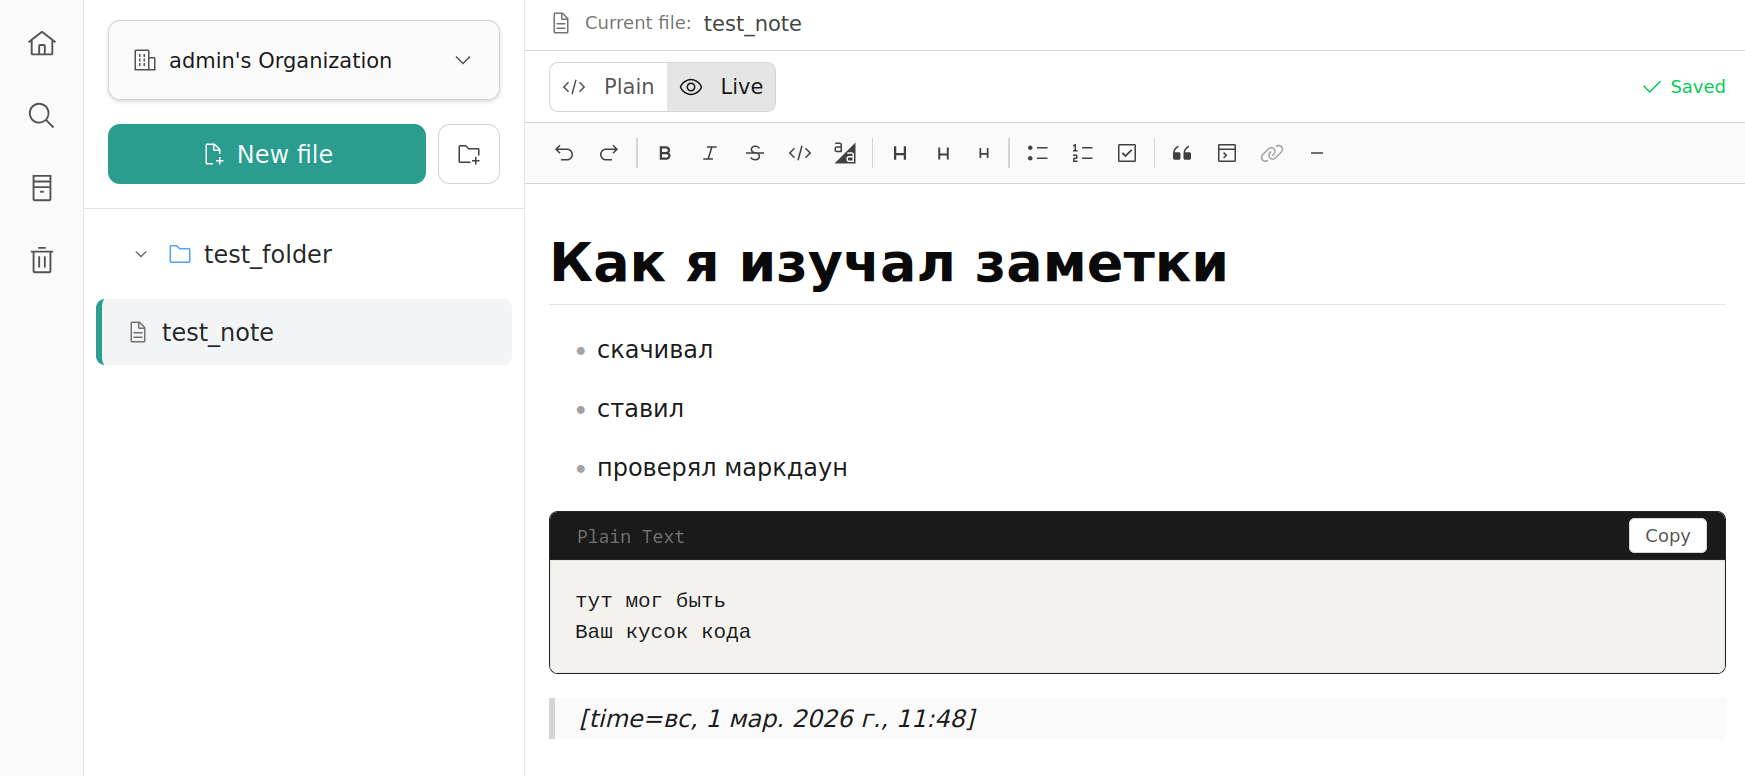Click the New file button
The height and width of the screenshot is (776, 1745).
tap(267, 154)
